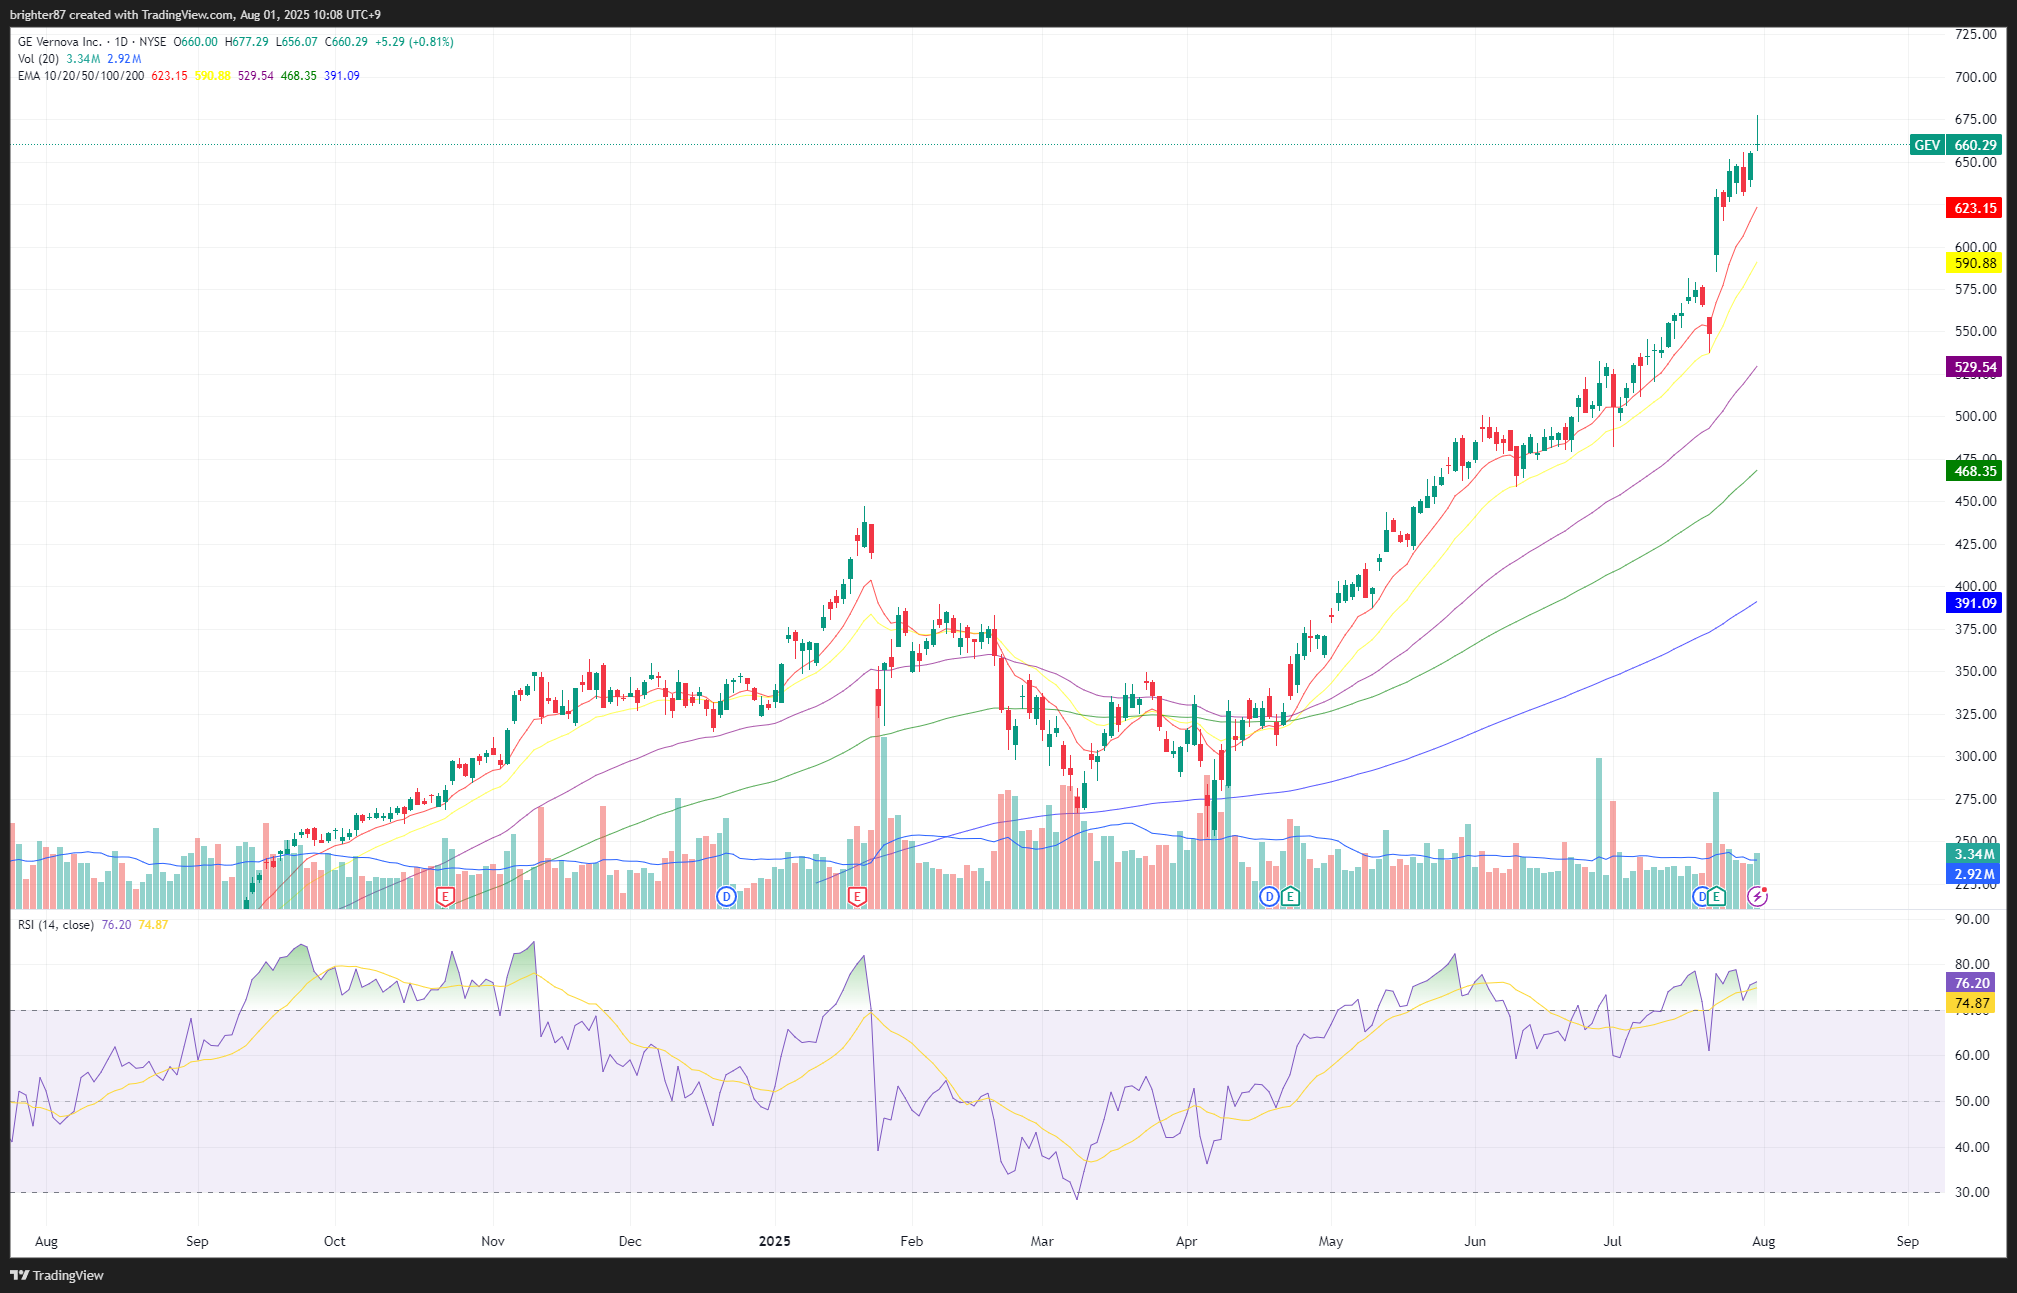Select the Vol (20) indicator legend
Image resolution: width=2017 pixels, height=1293 pixels.
click(38, 59)
